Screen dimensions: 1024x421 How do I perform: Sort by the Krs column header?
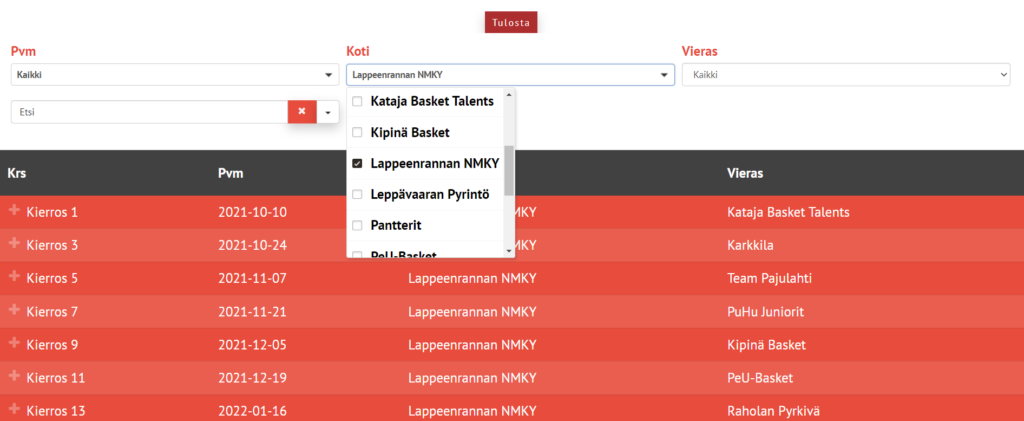16,174
